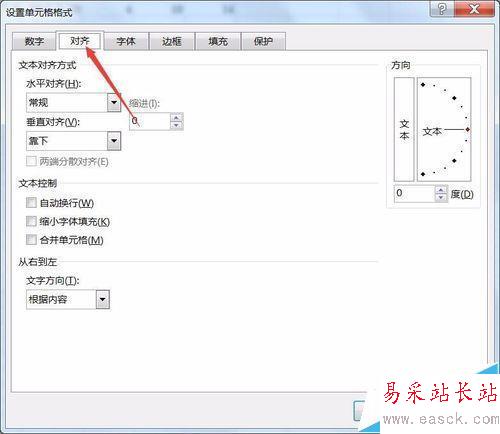The width and height of the screenshot is (500, 434).
Task: Enable the 自动换行 checkbox
Action: [31, 202]
